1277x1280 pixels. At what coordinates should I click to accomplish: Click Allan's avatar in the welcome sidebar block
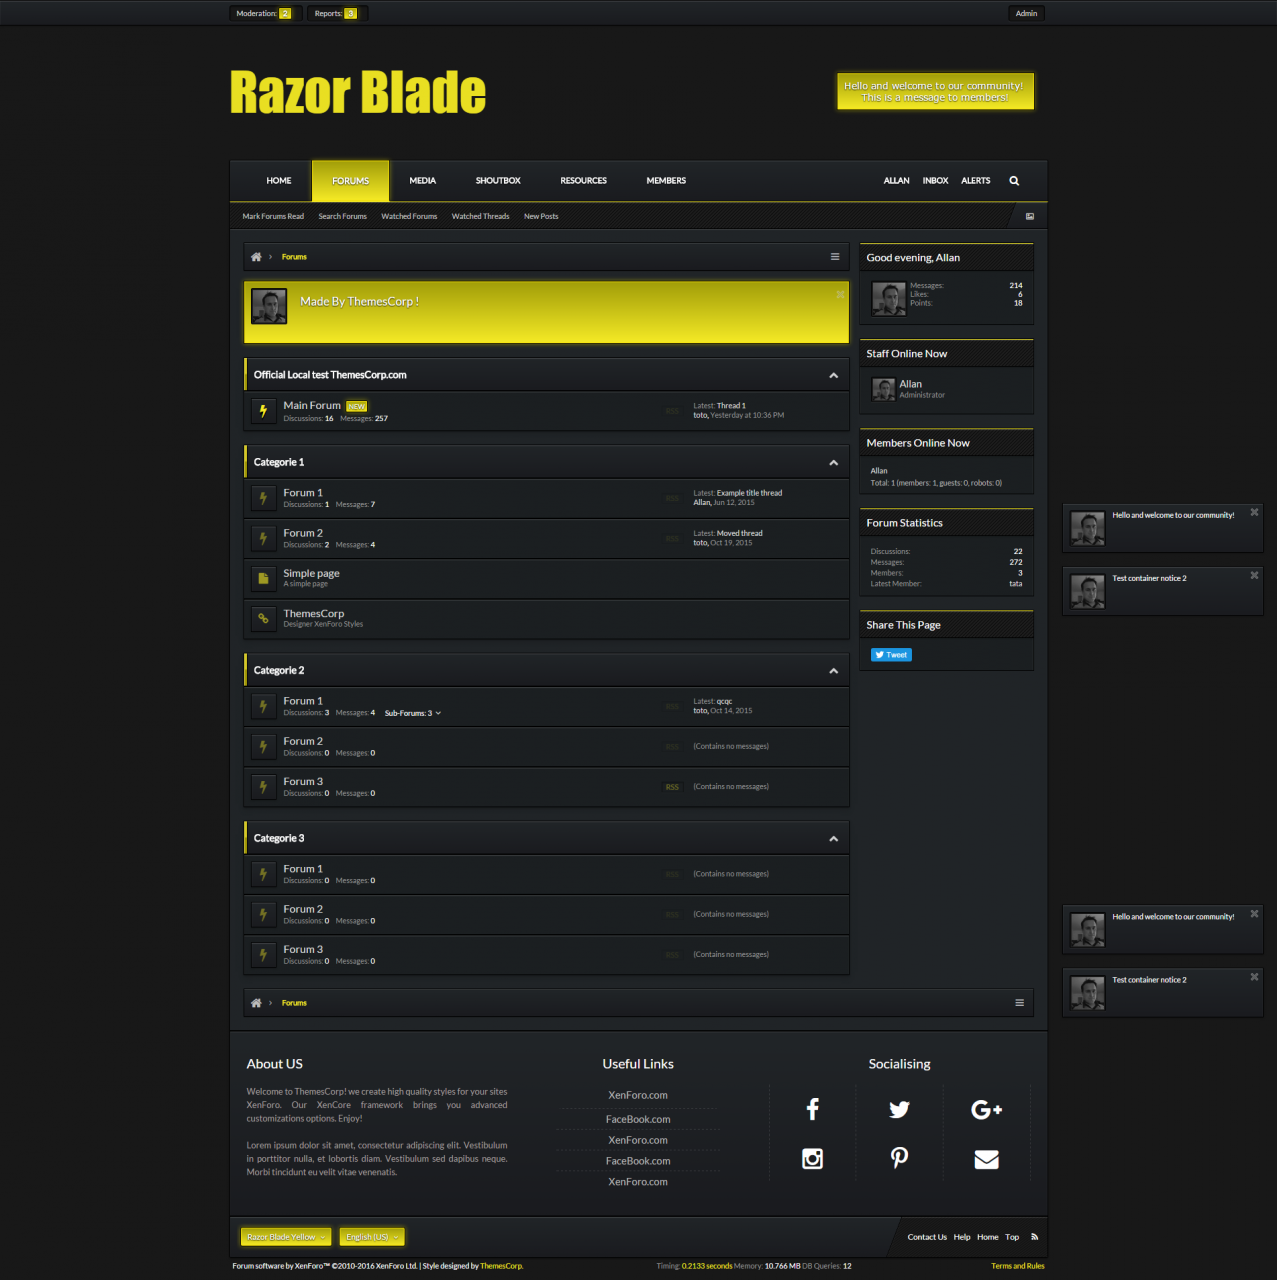click(x=888, y=298)
